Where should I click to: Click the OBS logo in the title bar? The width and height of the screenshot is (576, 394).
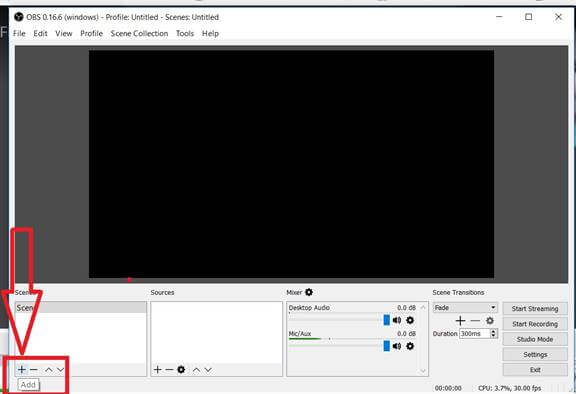click(x=19, y=17)
